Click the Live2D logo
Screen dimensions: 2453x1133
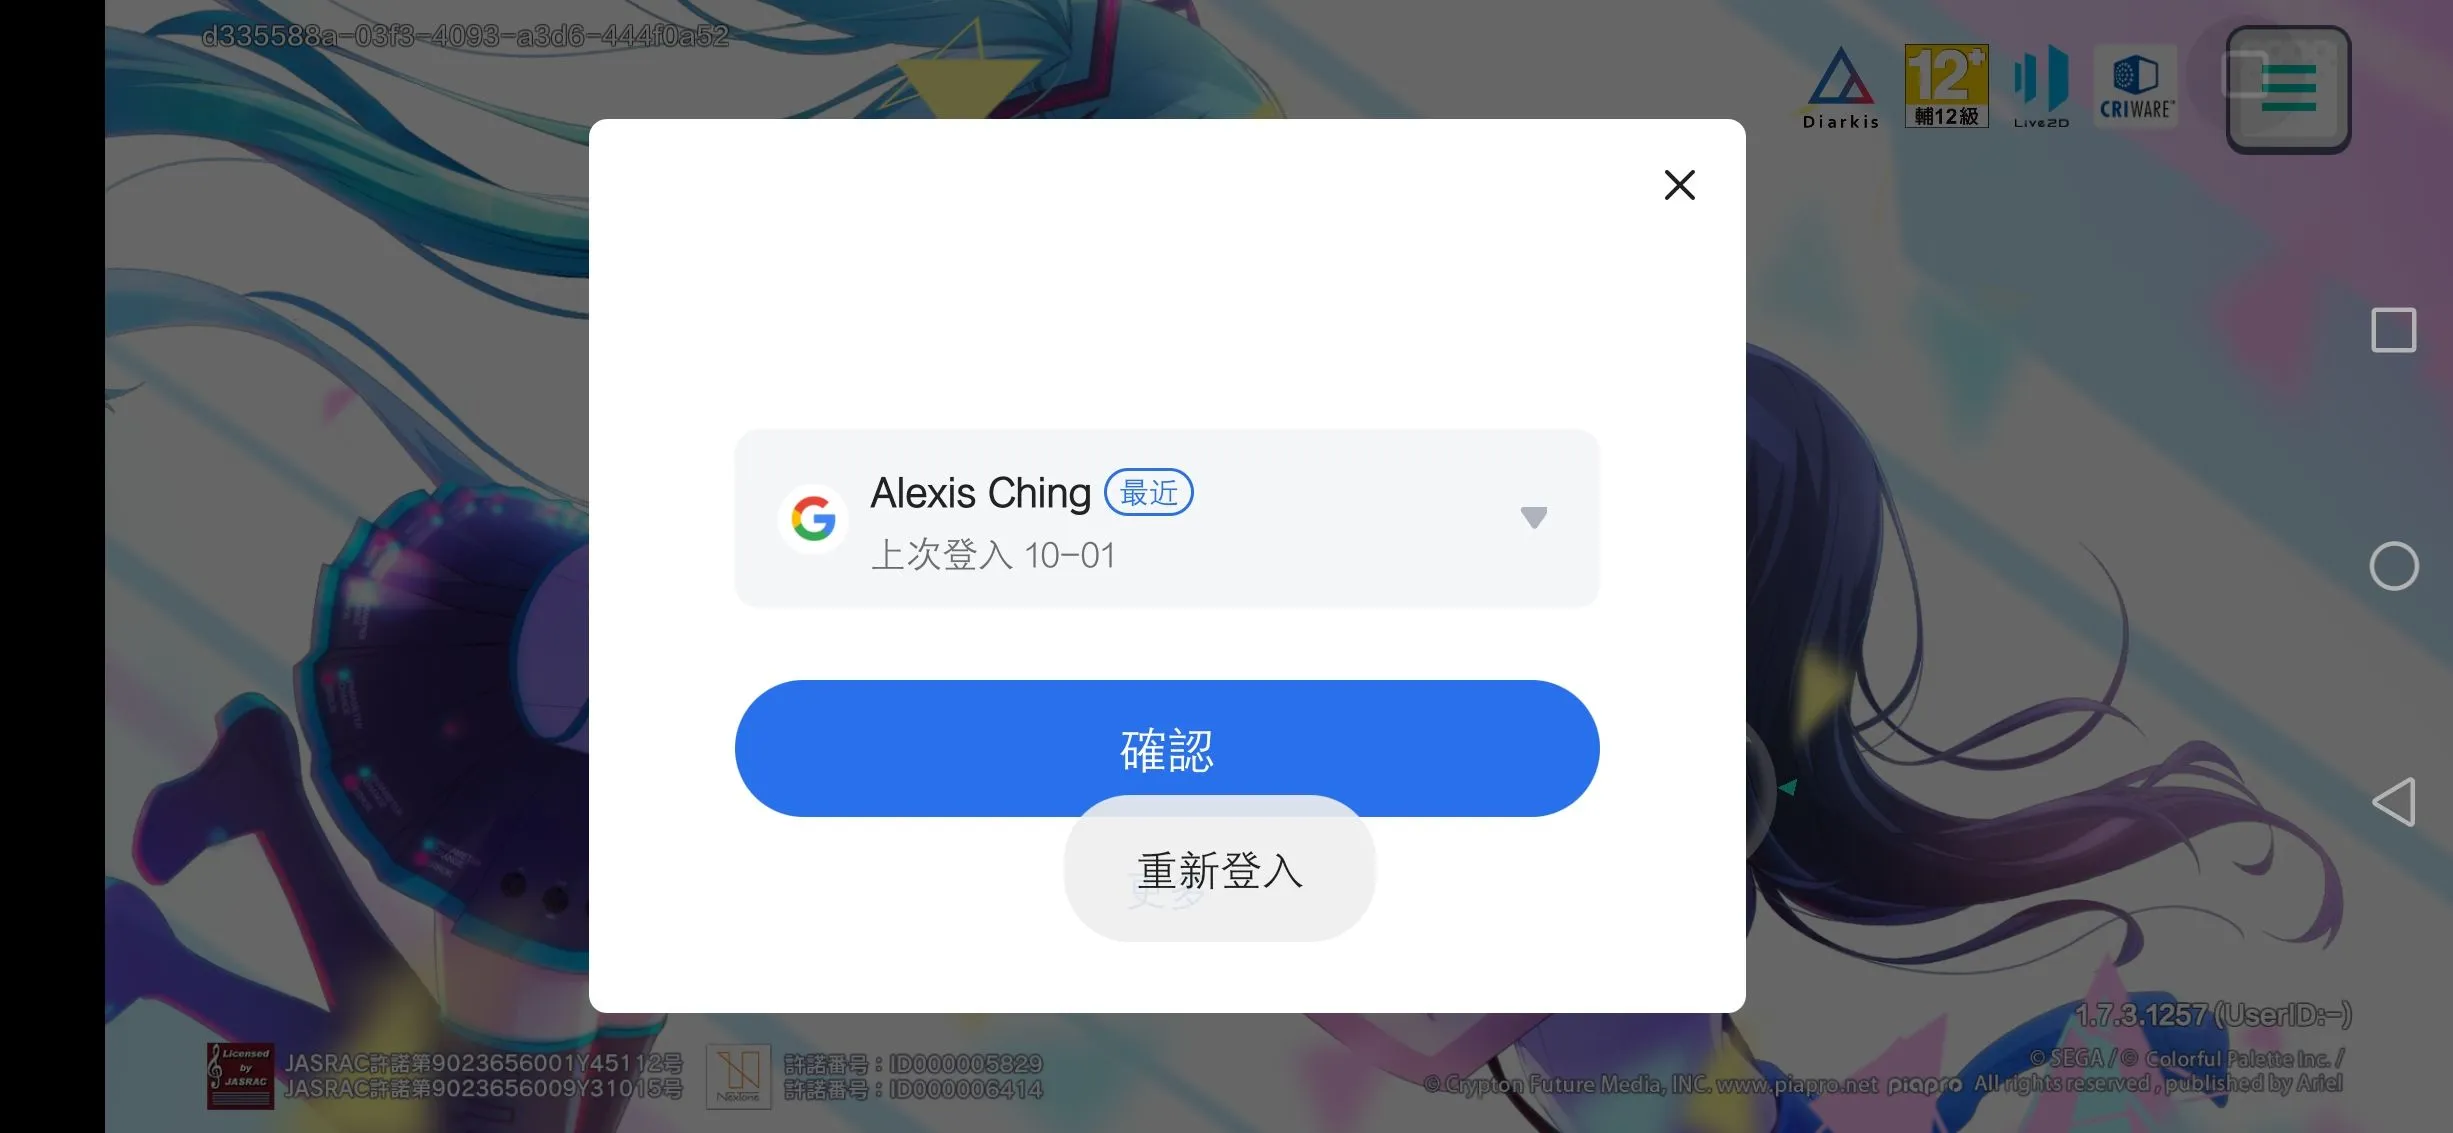click(x=2041, y=87)
